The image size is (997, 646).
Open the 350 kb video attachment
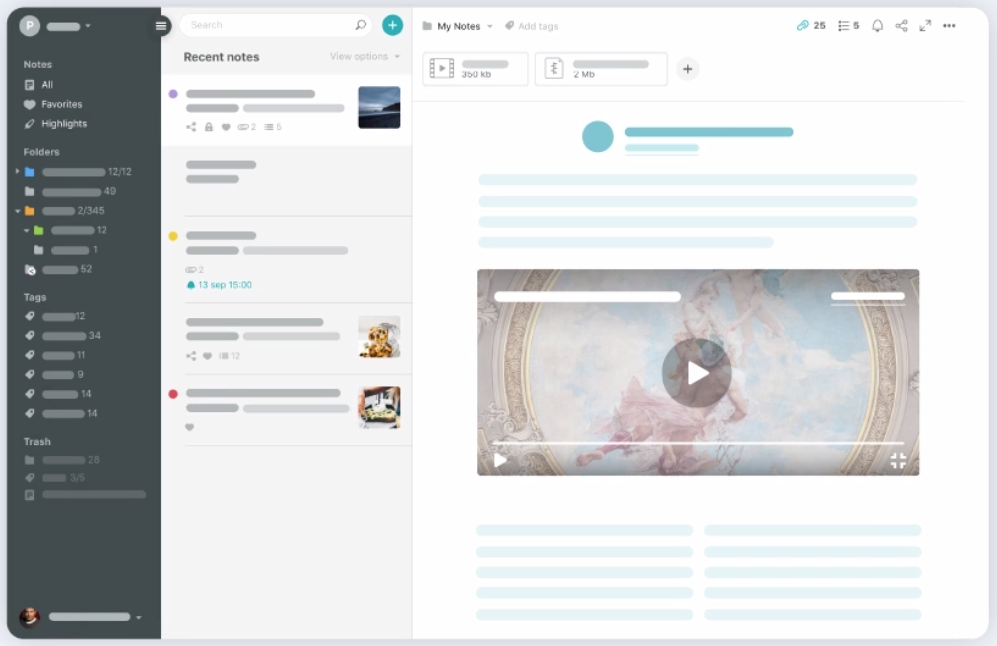click(475, 69)
